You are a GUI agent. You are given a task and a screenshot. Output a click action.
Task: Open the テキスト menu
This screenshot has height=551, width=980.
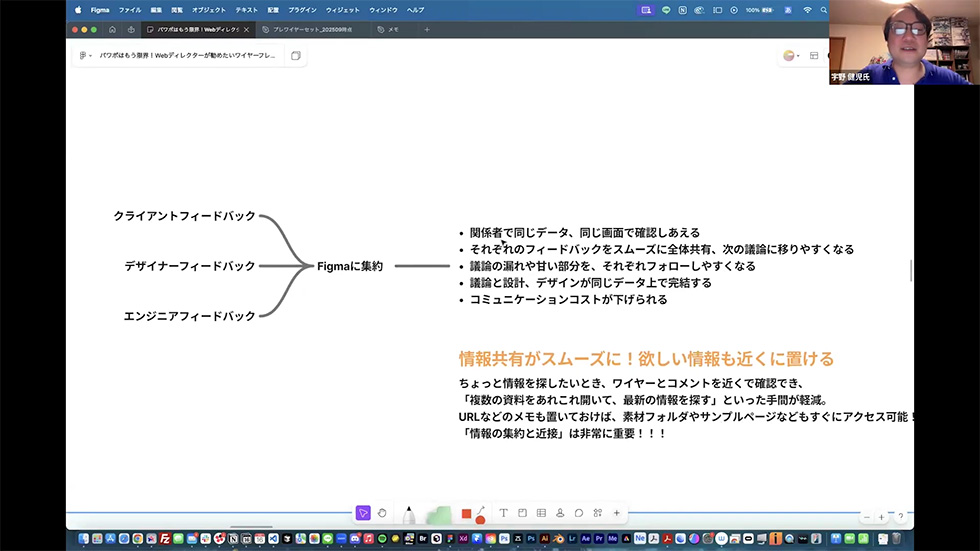[246, 10]
